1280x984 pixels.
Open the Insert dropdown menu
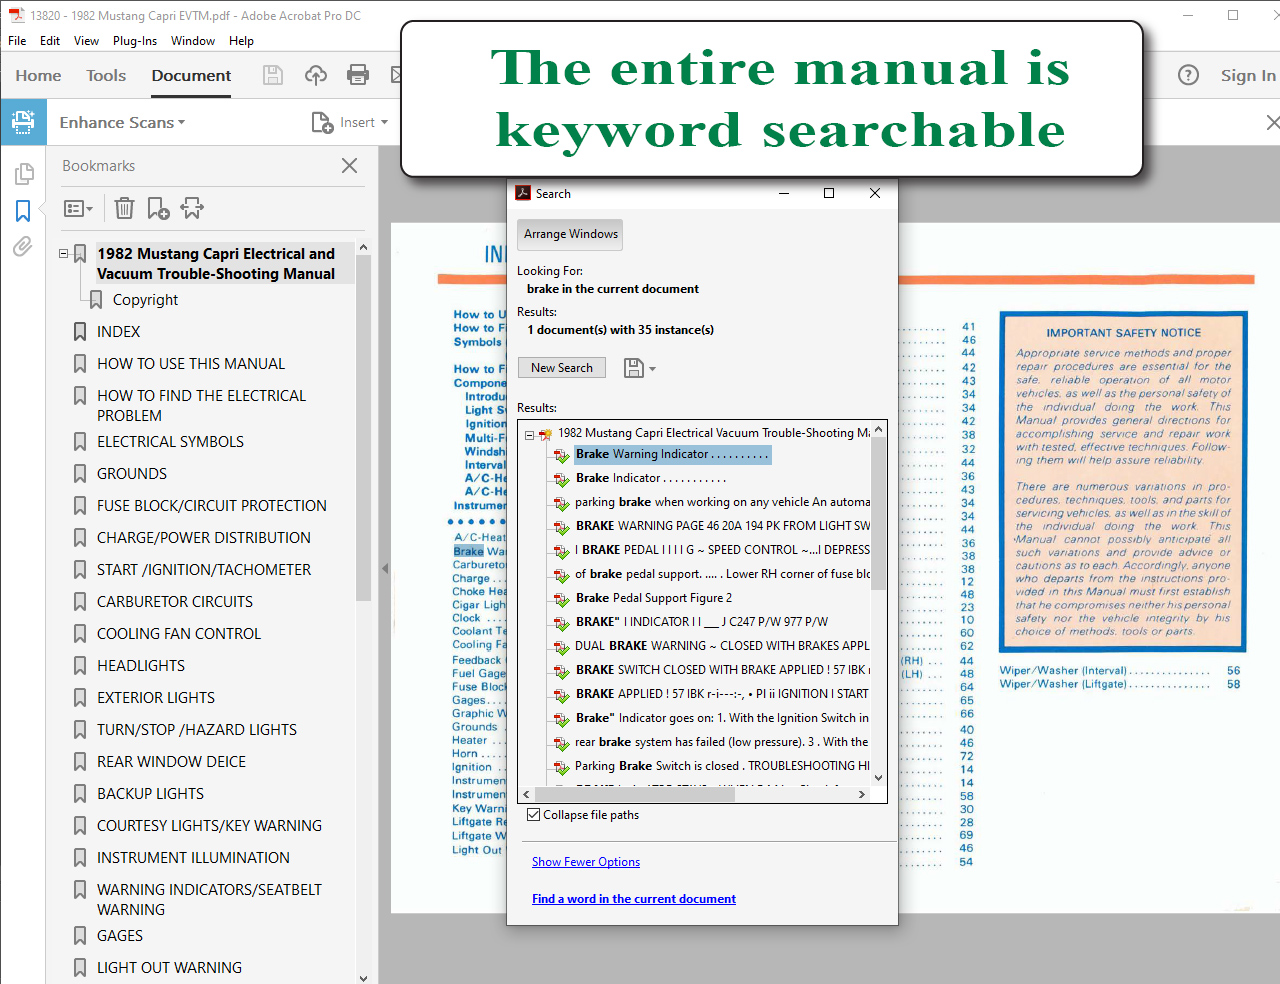click(x=384, y=122)
